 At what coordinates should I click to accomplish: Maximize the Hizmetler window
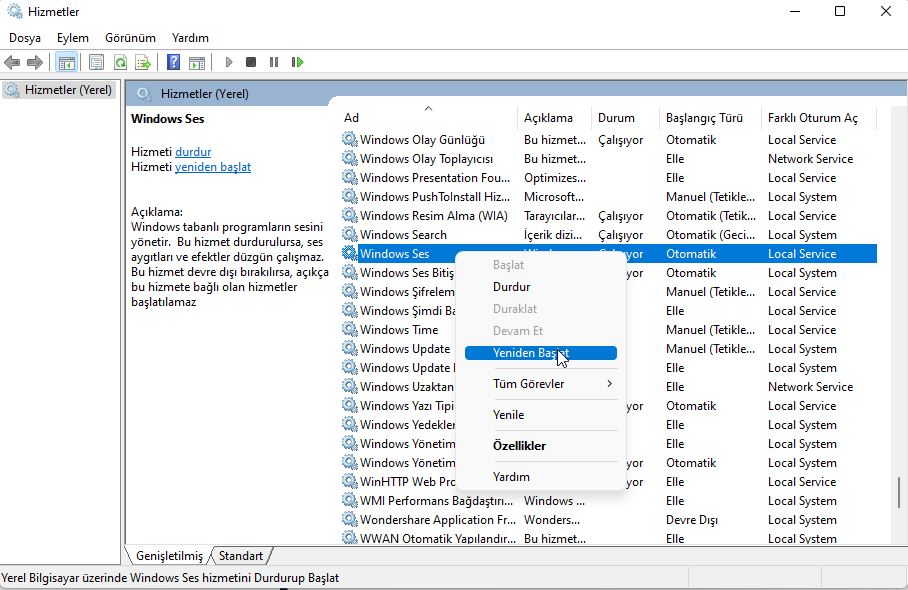pyautogui.click(x=840, y=11)
